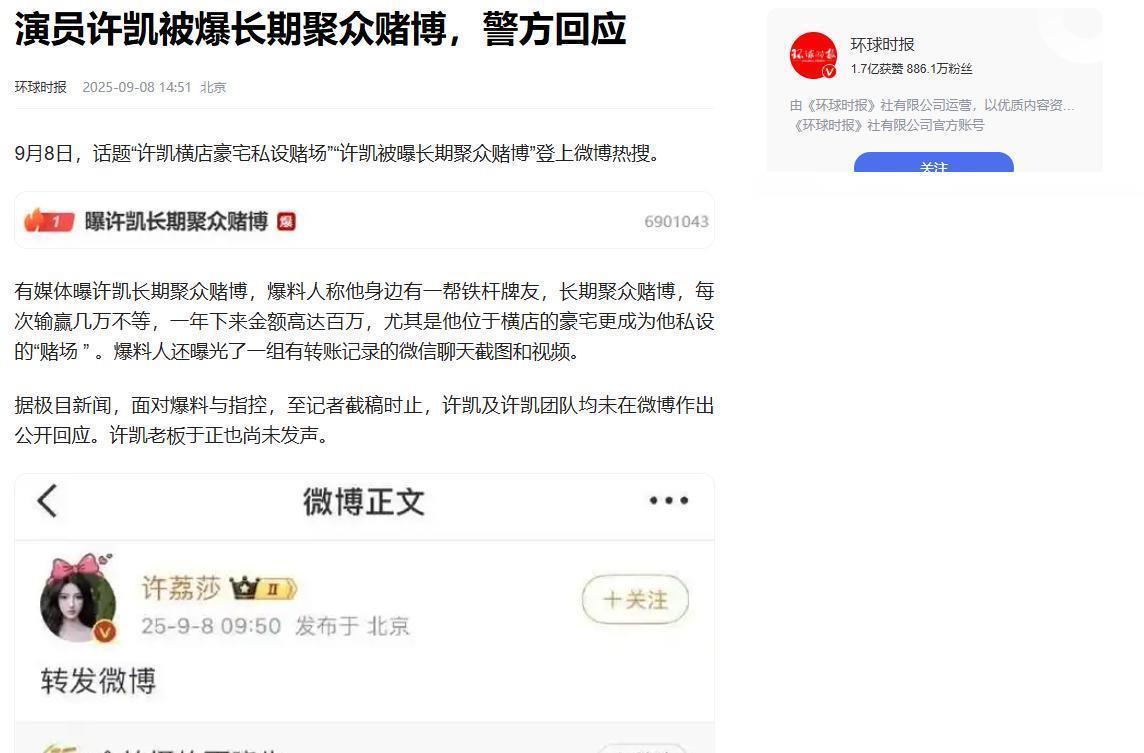
Task: Click the blue 关注 button for 环球时报
Action: coord(934,162)
